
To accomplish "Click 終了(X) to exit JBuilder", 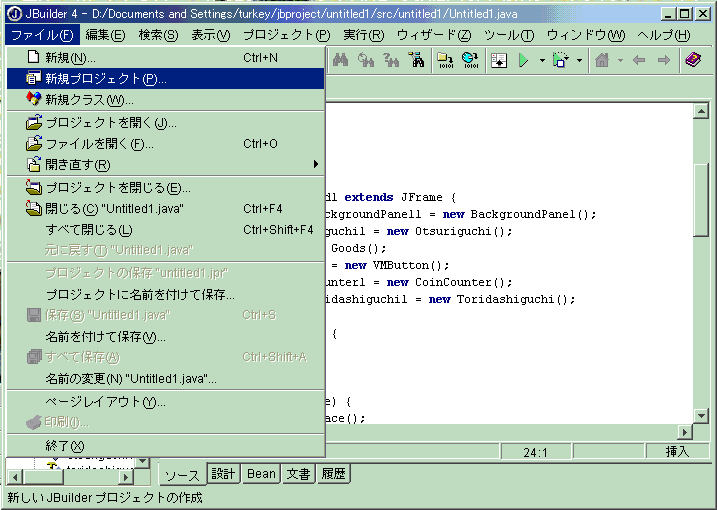I will (x=65, y=445).
